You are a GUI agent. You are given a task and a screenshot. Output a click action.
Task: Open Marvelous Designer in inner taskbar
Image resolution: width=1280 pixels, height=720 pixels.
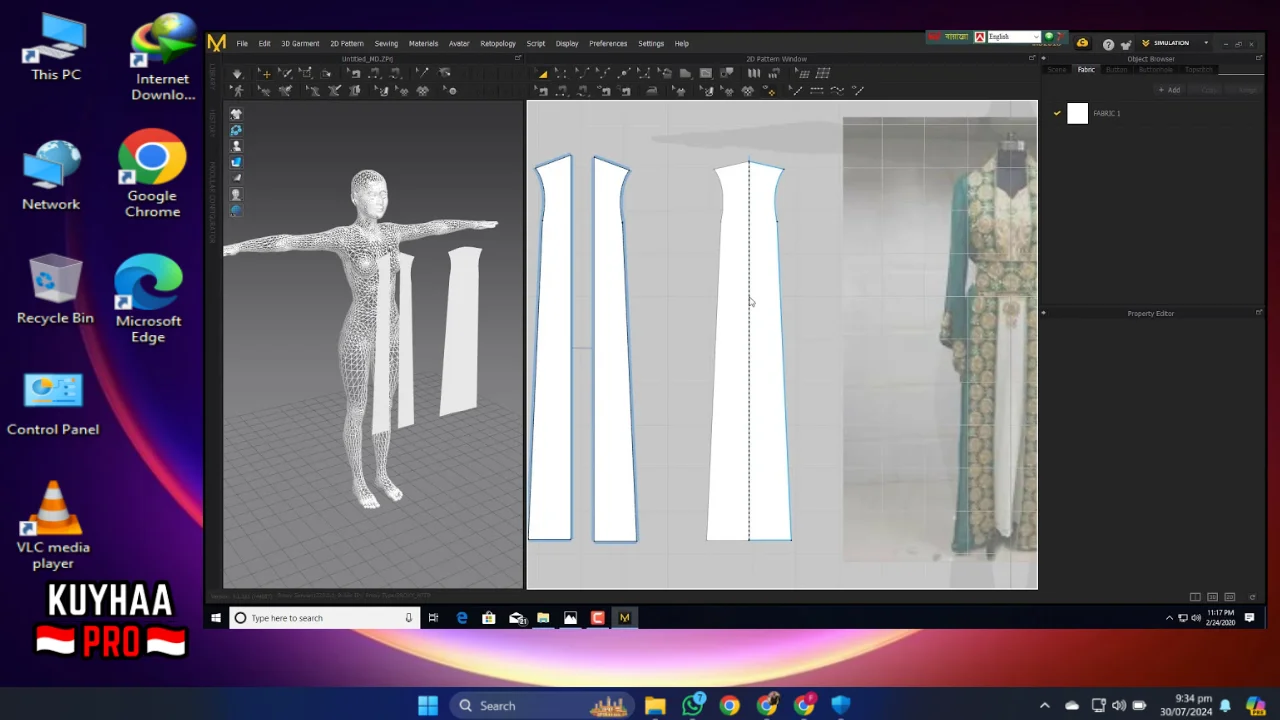click(x=624, y=618)
